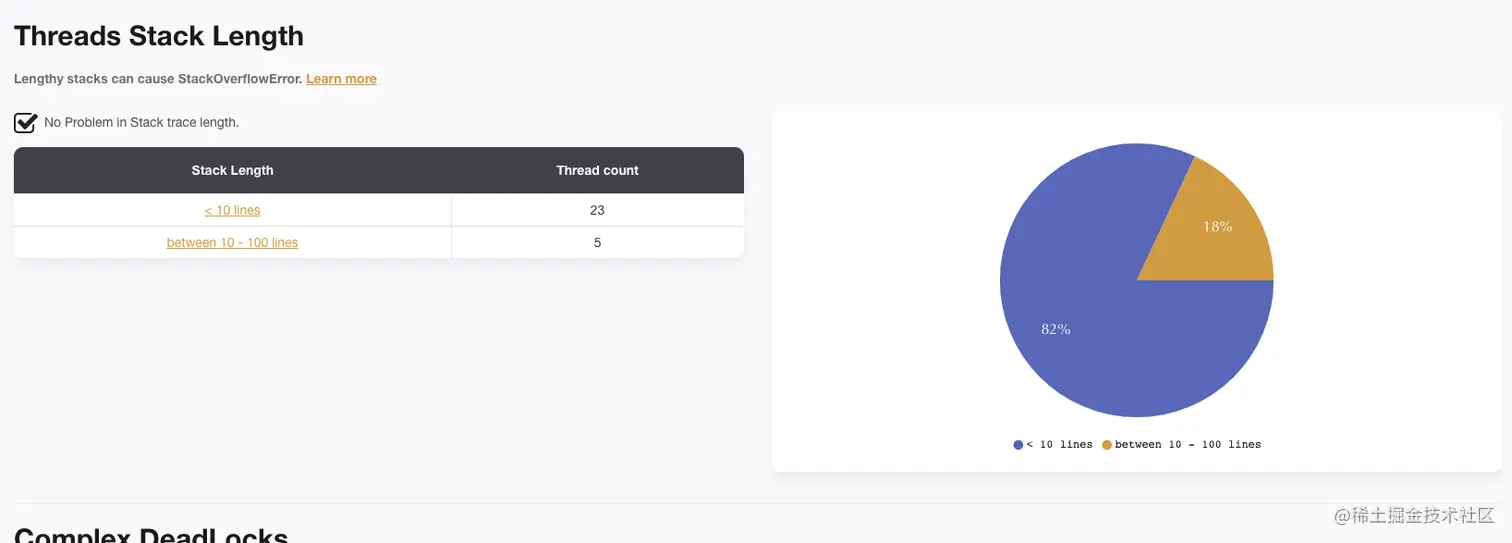Click the Threads Stack Length heading
Viewport: 1512px width, 543px height.
(x=158, y=36)
